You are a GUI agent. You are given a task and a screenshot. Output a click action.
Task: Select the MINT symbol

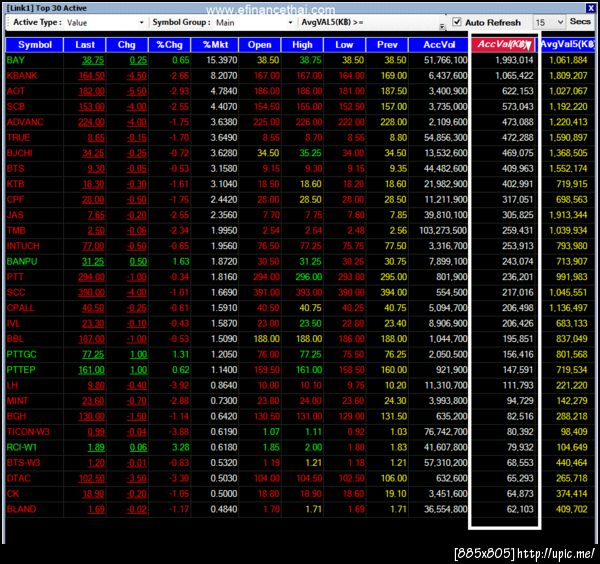tap(17, 401)
